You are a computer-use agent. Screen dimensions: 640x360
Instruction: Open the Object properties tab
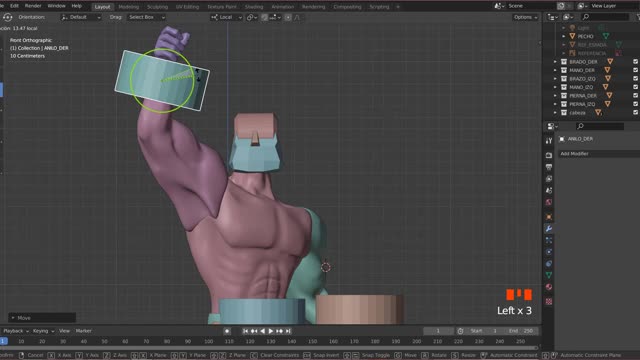(x=549, y=217)
